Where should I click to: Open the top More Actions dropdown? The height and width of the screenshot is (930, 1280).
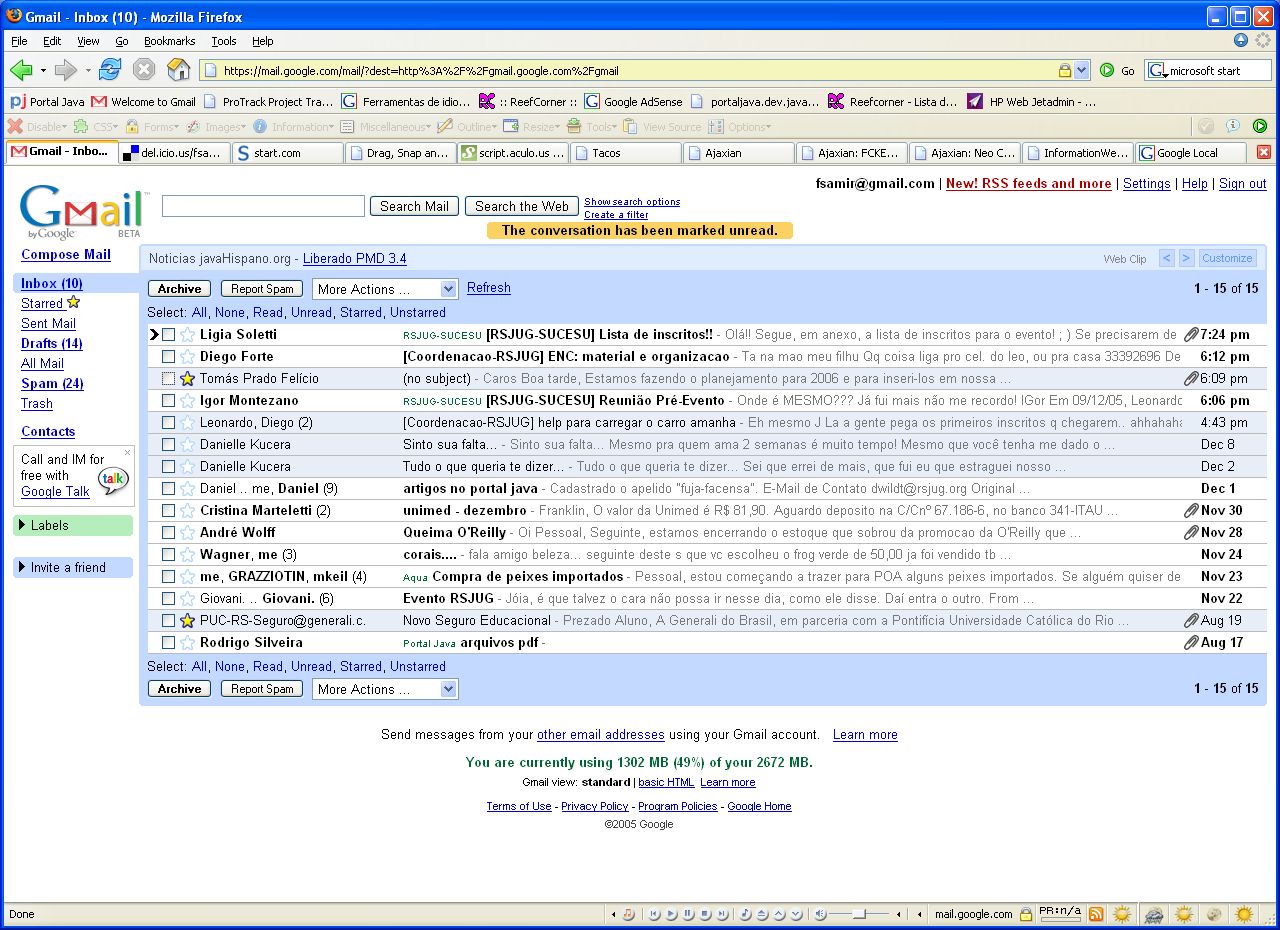(385, 289)
